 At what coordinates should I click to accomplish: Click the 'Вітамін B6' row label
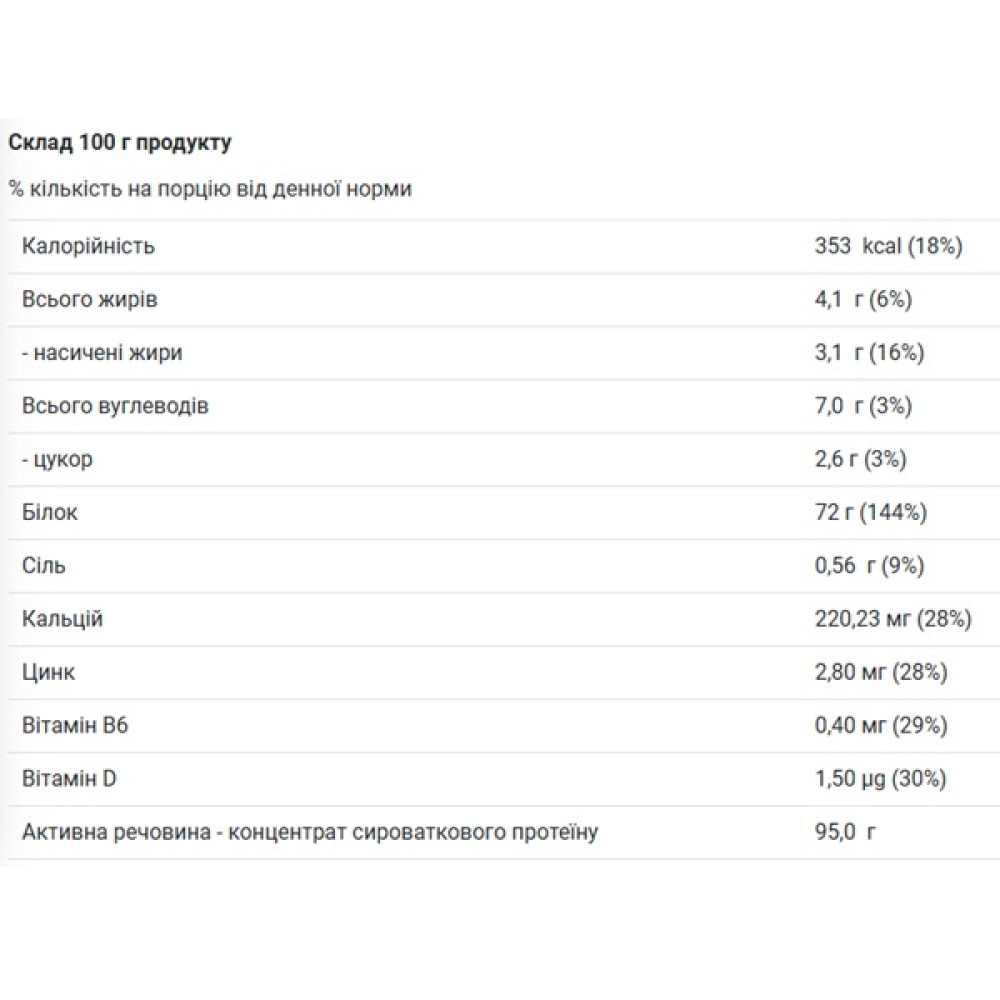pos(75,726)
